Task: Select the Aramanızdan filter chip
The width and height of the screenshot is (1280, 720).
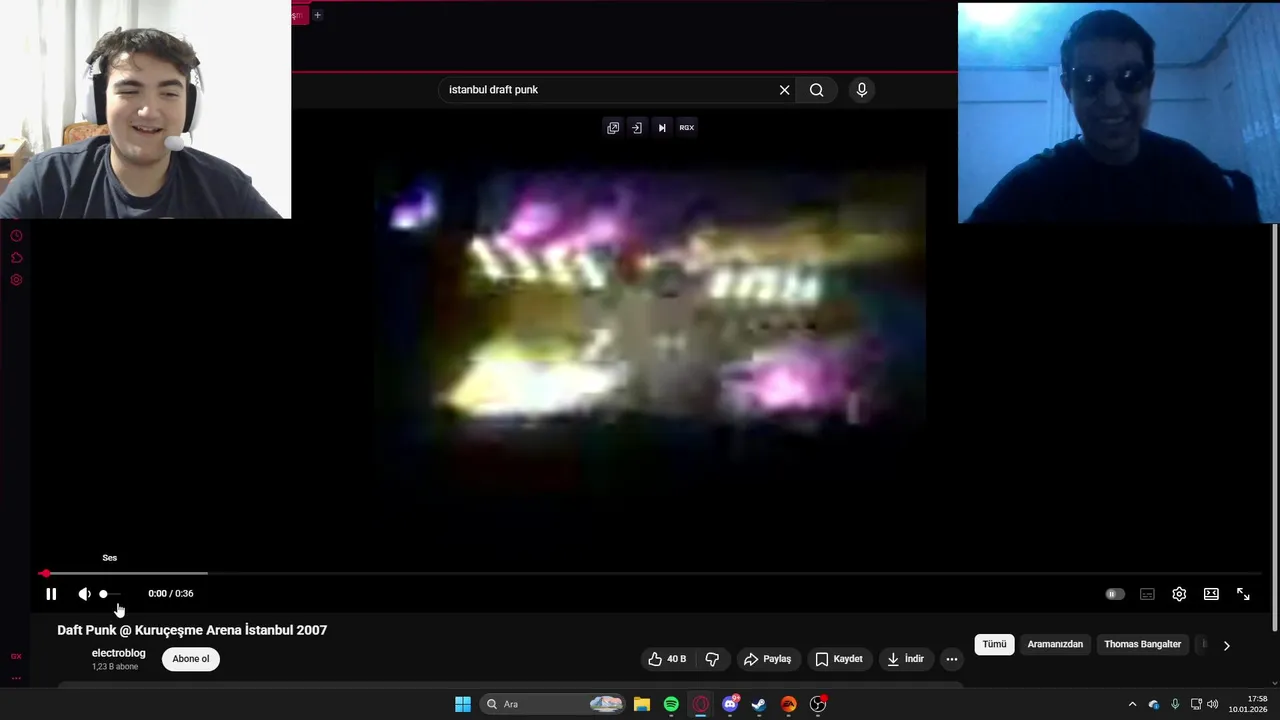Action: (1055, 644)
